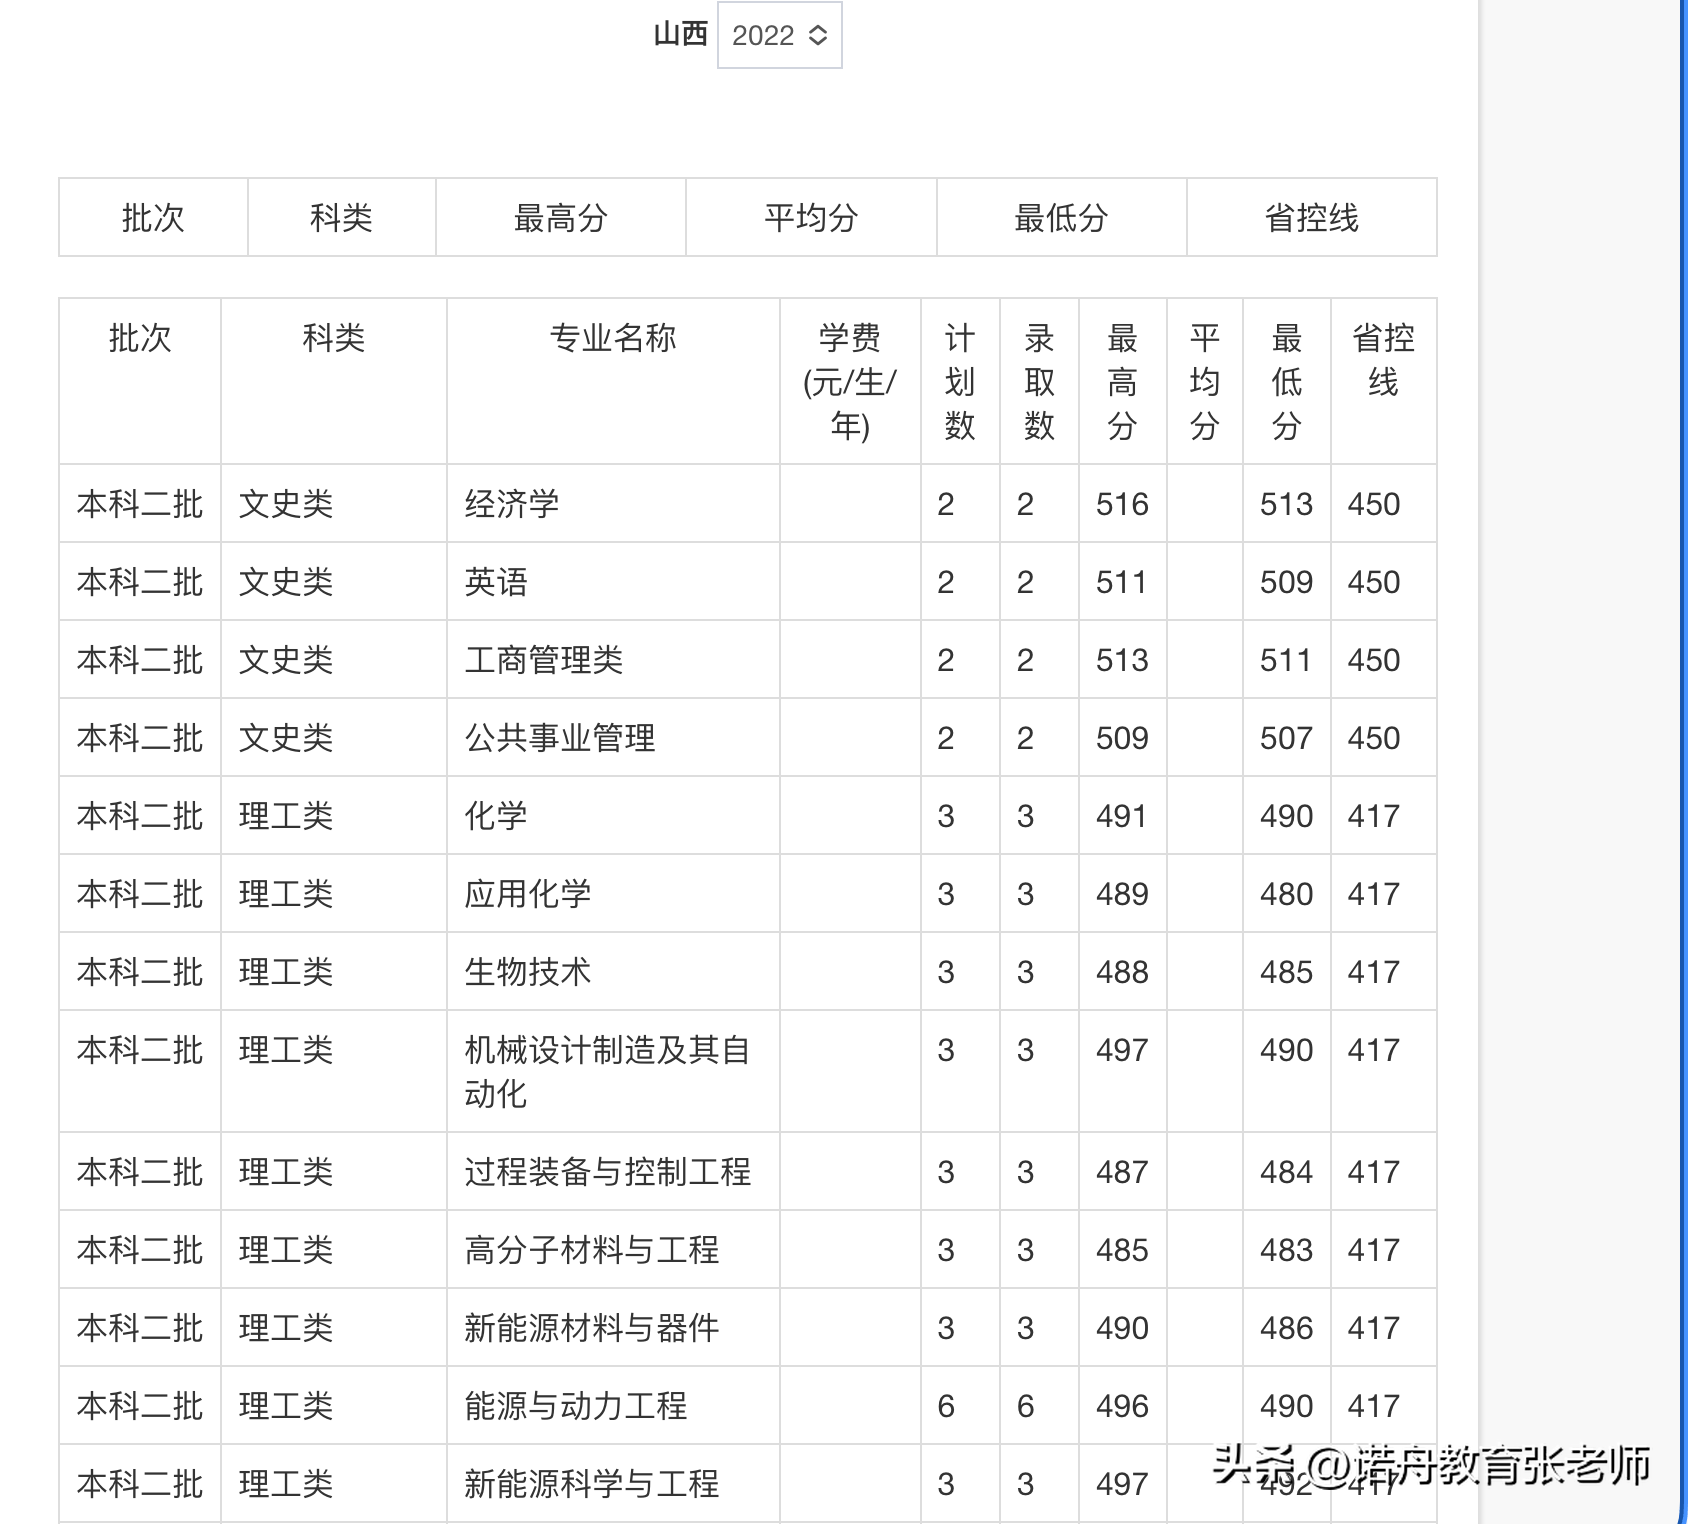The image size is (1688, 1524).
Task: Click the 计划数 column header
Action: click(x=960, y=382)
